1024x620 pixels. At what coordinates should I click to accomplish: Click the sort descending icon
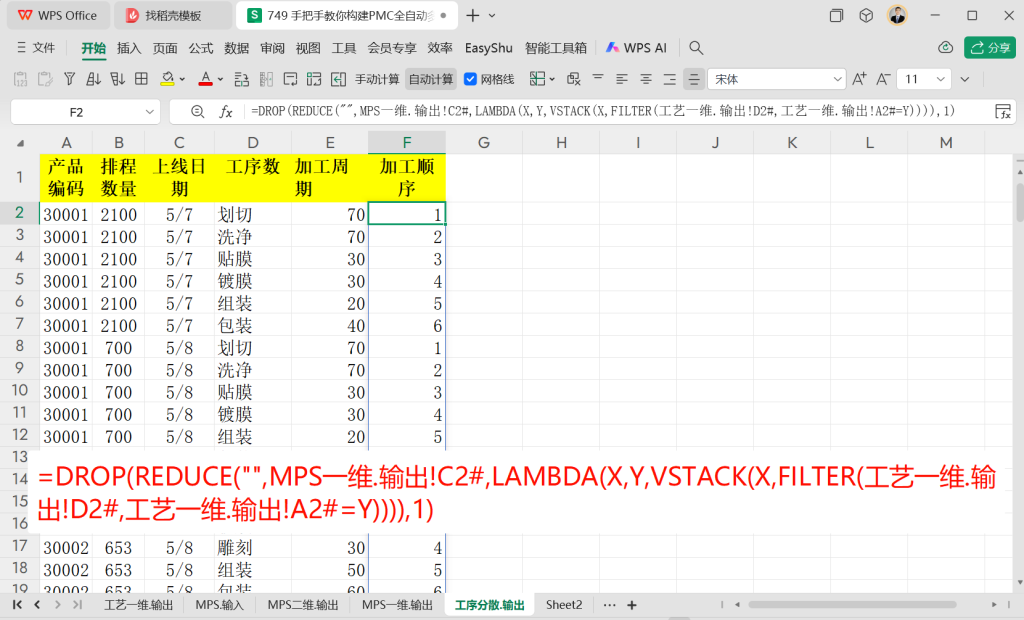click(118, 79)
